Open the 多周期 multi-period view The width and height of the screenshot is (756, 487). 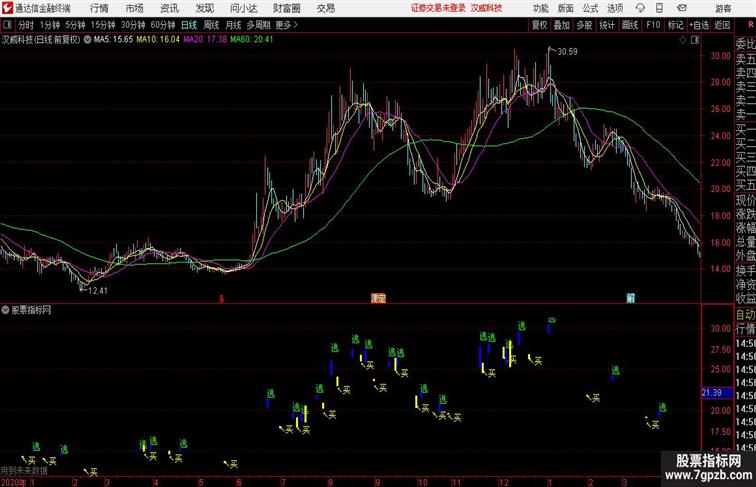[258, 25]
